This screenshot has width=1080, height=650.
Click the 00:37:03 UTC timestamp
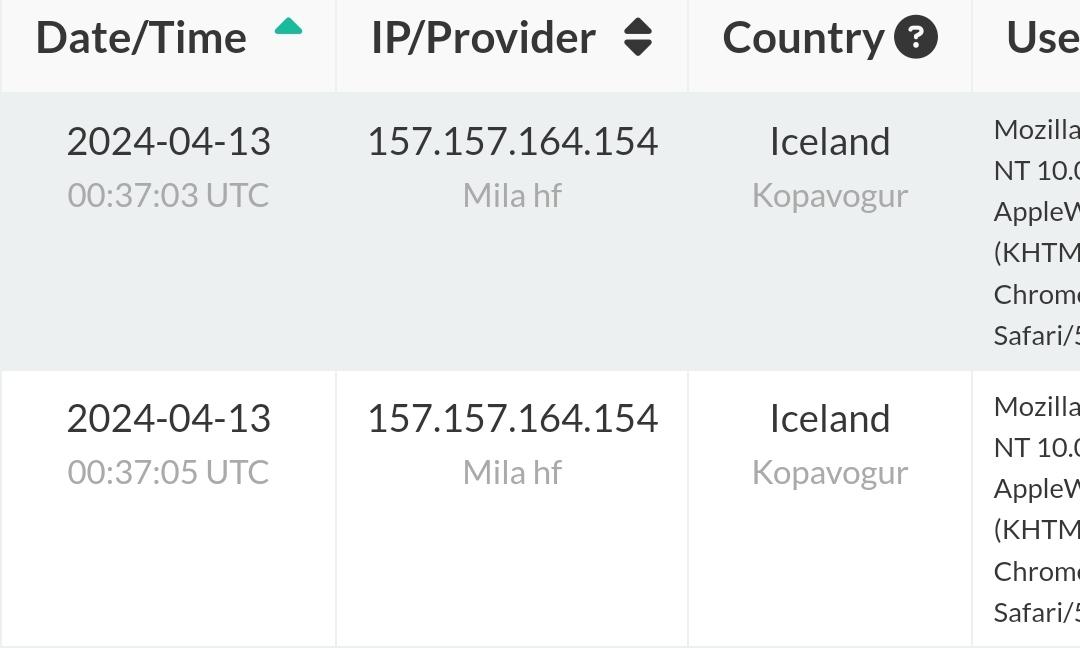(168, 196)
